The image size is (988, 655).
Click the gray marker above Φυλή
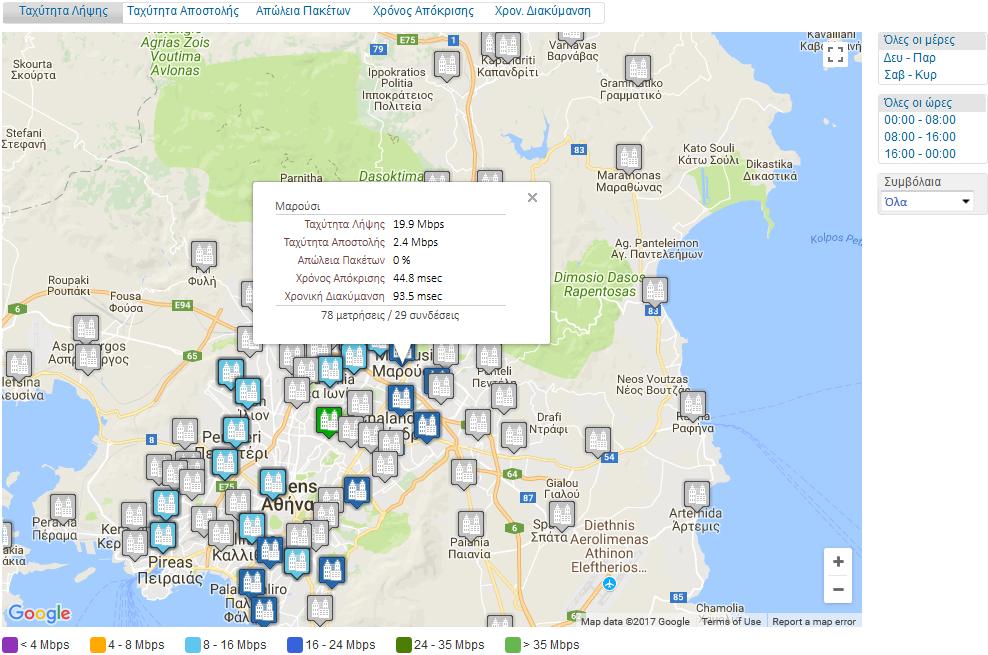pyautogui.click(x=204, y=255)
